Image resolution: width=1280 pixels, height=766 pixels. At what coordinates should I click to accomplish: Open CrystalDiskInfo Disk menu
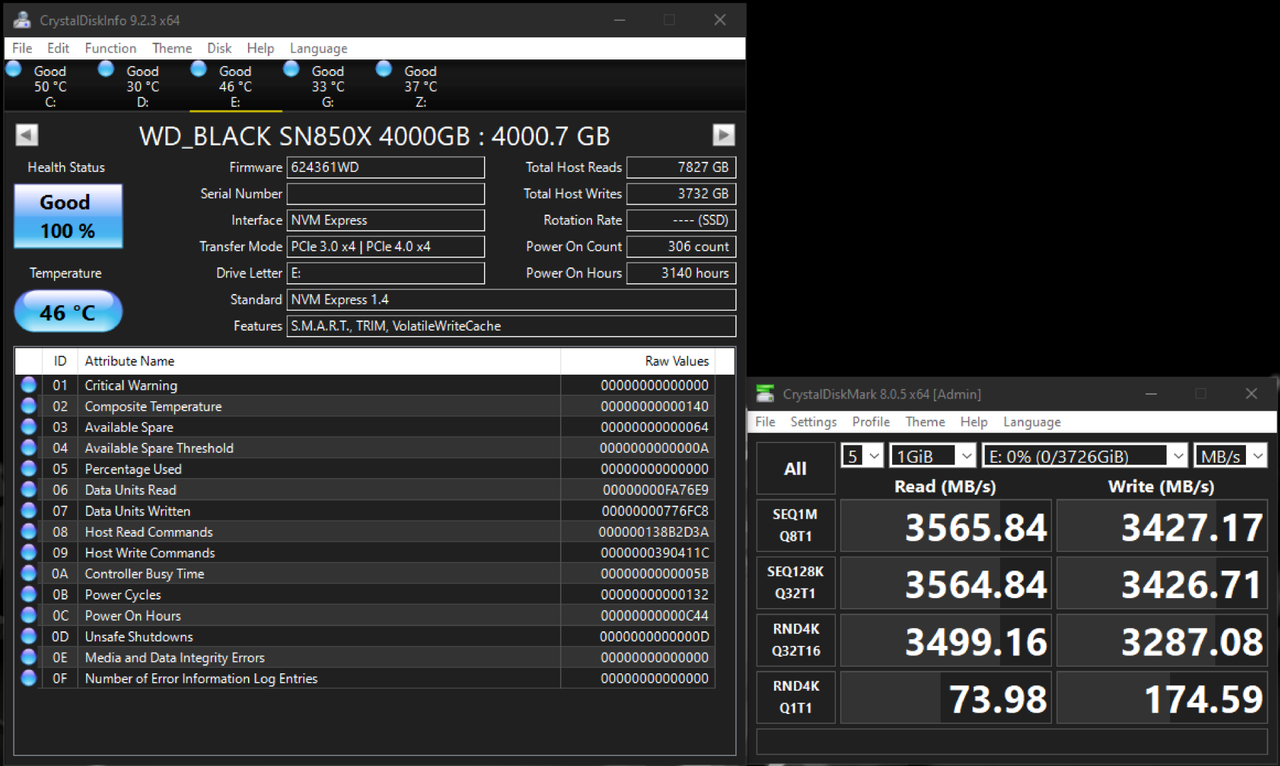[x=220, y=48]
